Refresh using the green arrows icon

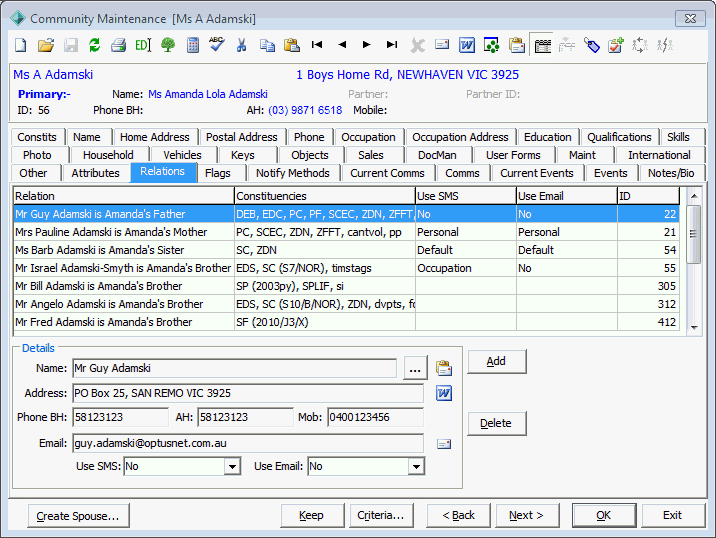95,45
